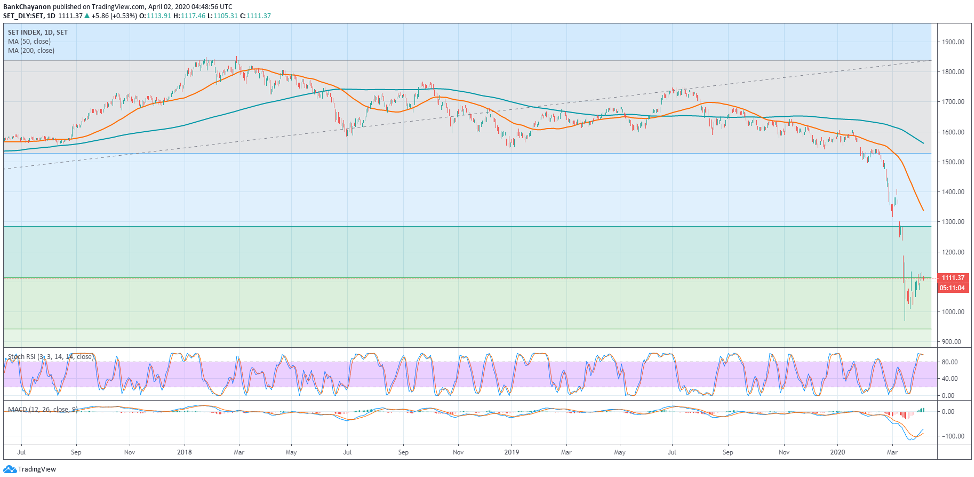Click the current price label 1111.37

point(953,278)
